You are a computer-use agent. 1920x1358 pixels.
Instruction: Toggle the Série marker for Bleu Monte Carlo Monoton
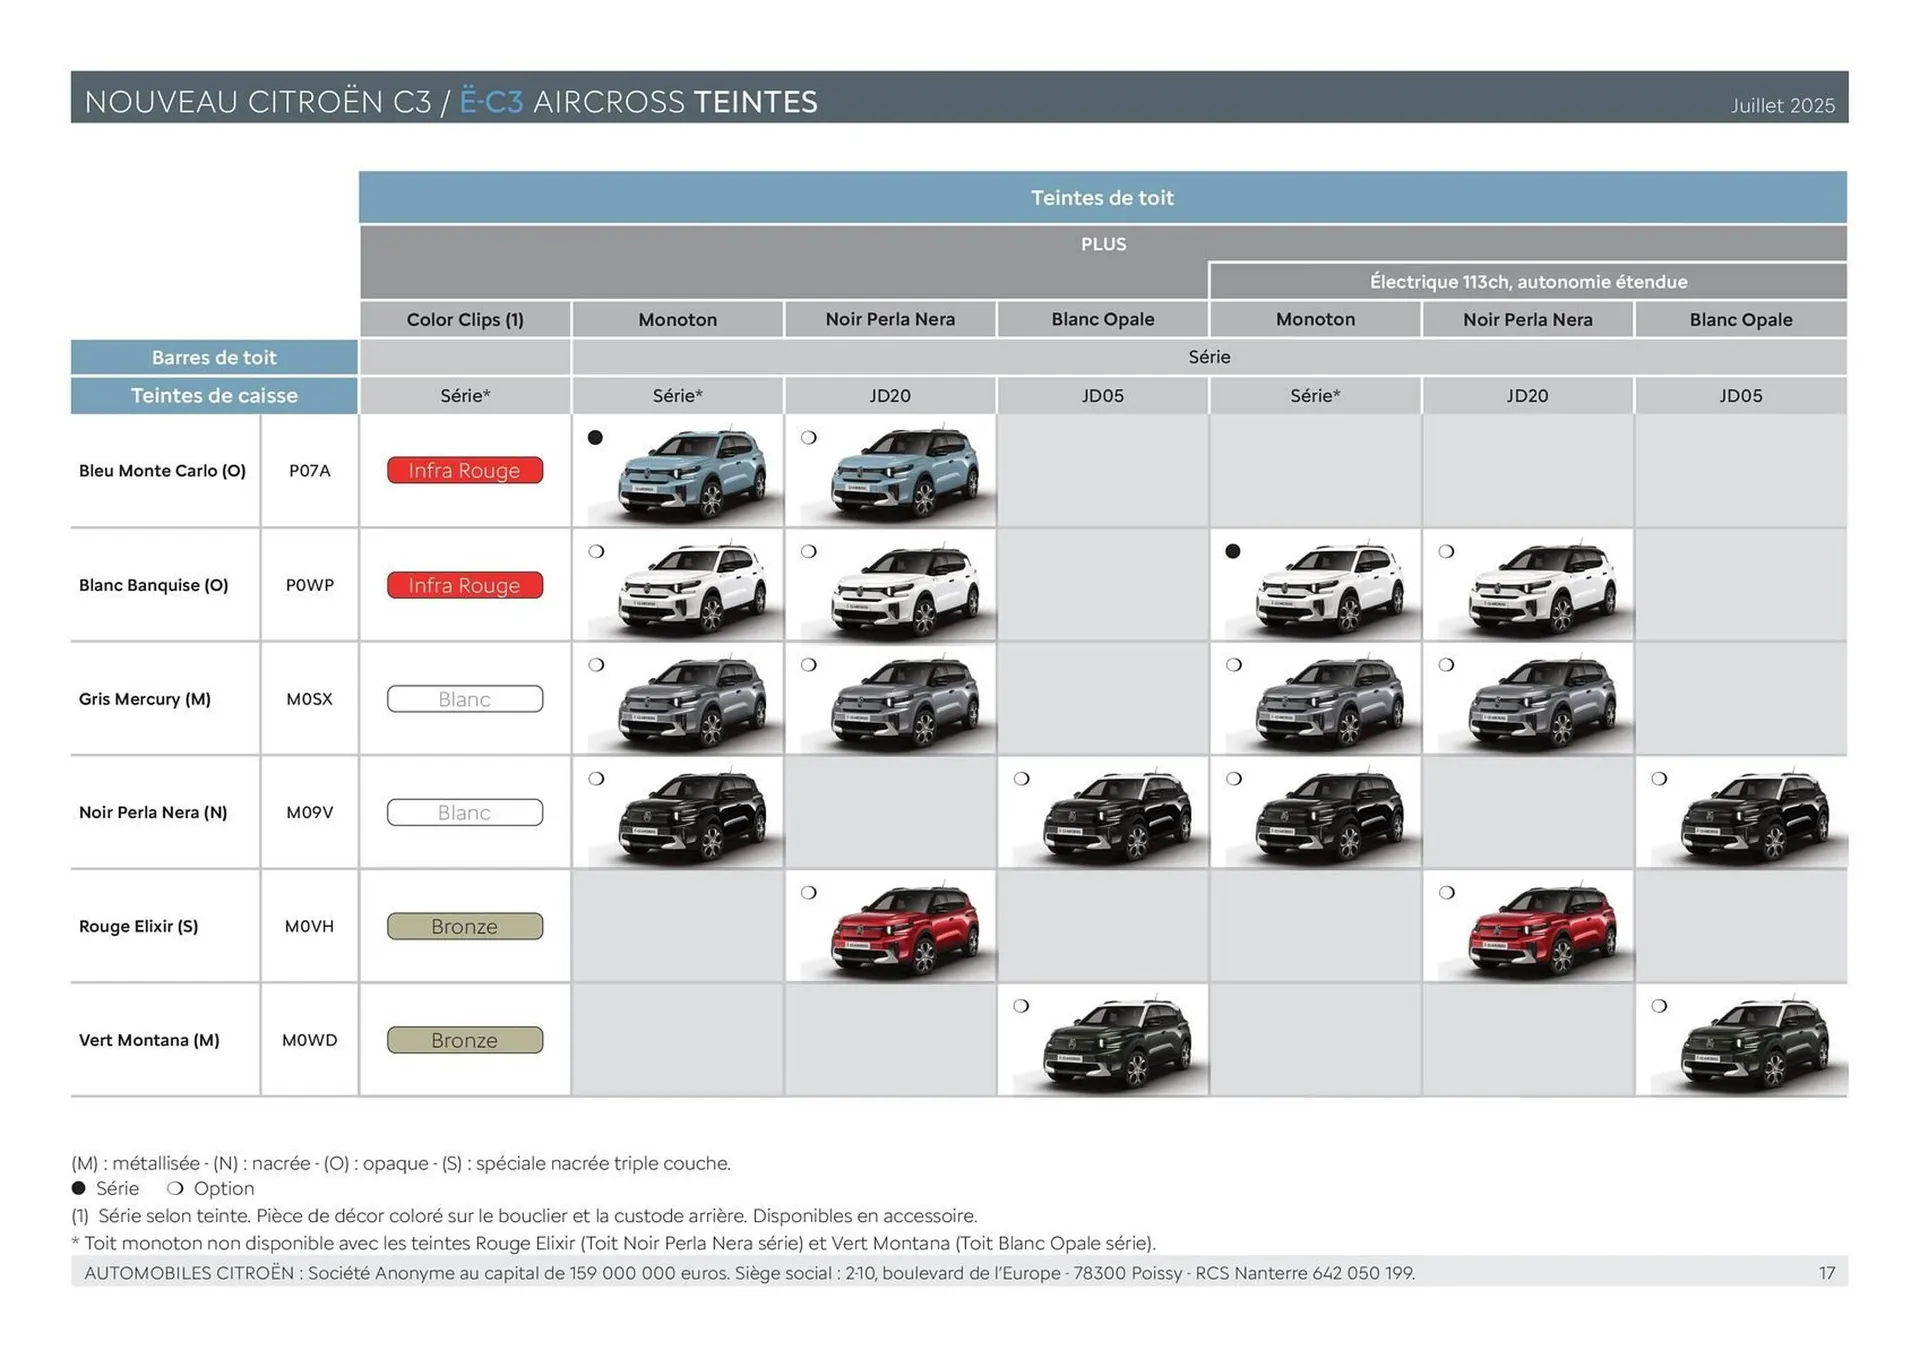pyautogui.click(x=595, y=437)
